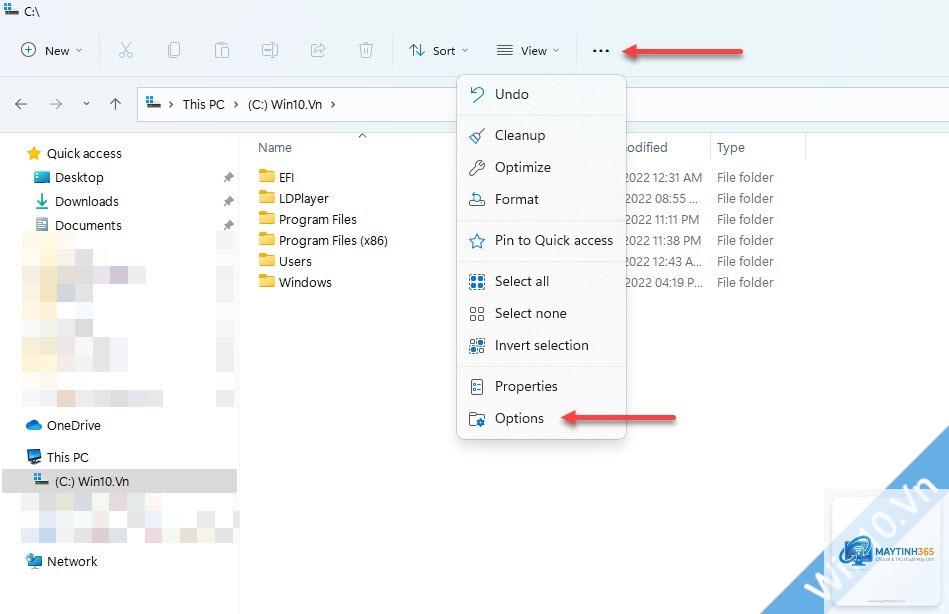Screen dimensions: 949x614
Task: Choose Cleanup from the menu
Action: click(541, 135)
